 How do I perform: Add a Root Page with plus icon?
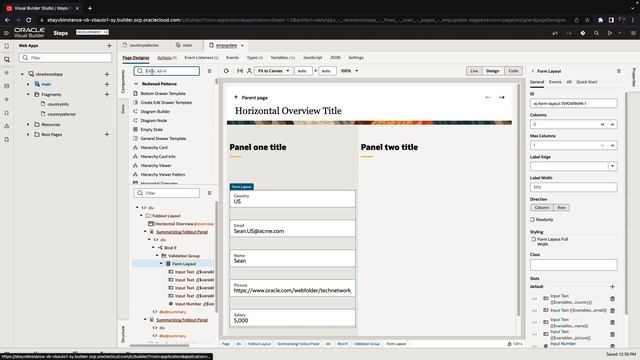(107, 134)
